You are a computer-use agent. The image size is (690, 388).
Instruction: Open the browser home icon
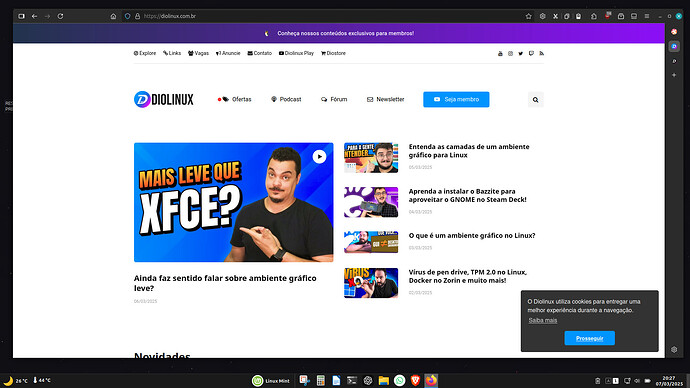(x=113, y=16)
